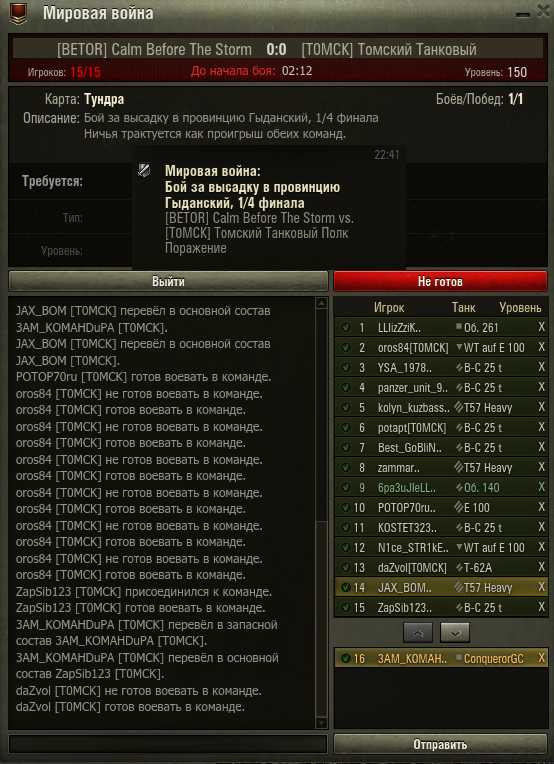Image resolution: width=554 pixels, height=764 pixels.
Task: Click the clan emblem icon in notification popup
Action: click(x=144, y=170)
